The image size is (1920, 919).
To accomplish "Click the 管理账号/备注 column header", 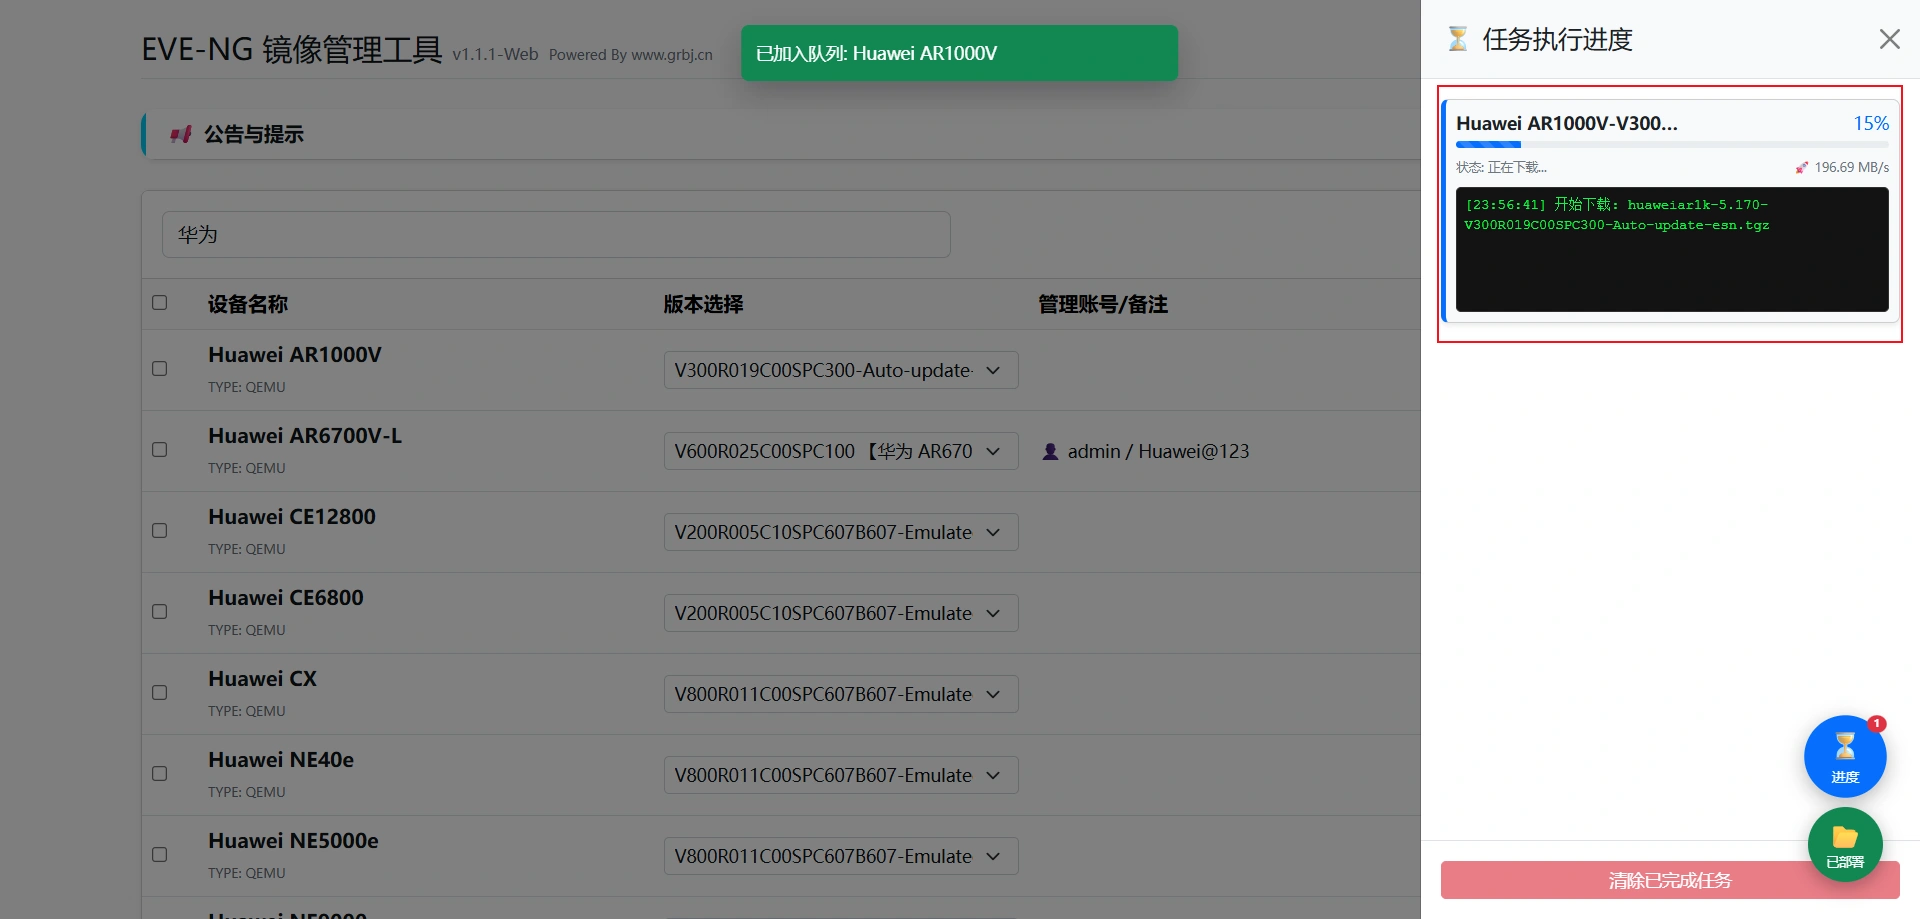I will tap(1103, 304).
